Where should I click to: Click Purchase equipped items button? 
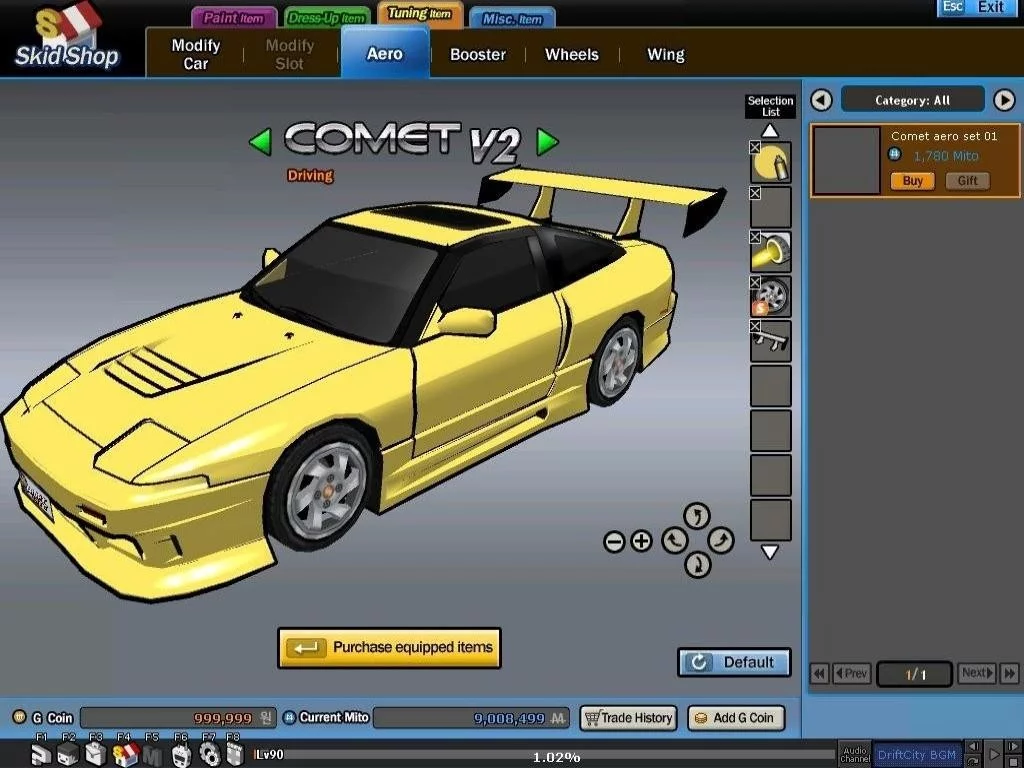pos(389,648)
